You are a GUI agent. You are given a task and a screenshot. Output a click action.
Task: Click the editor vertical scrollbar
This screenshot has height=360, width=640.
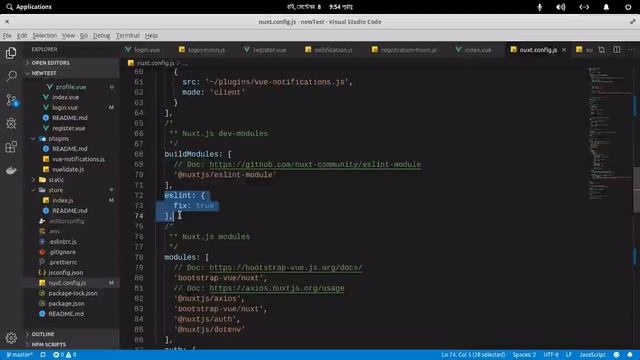click(637, 190)
